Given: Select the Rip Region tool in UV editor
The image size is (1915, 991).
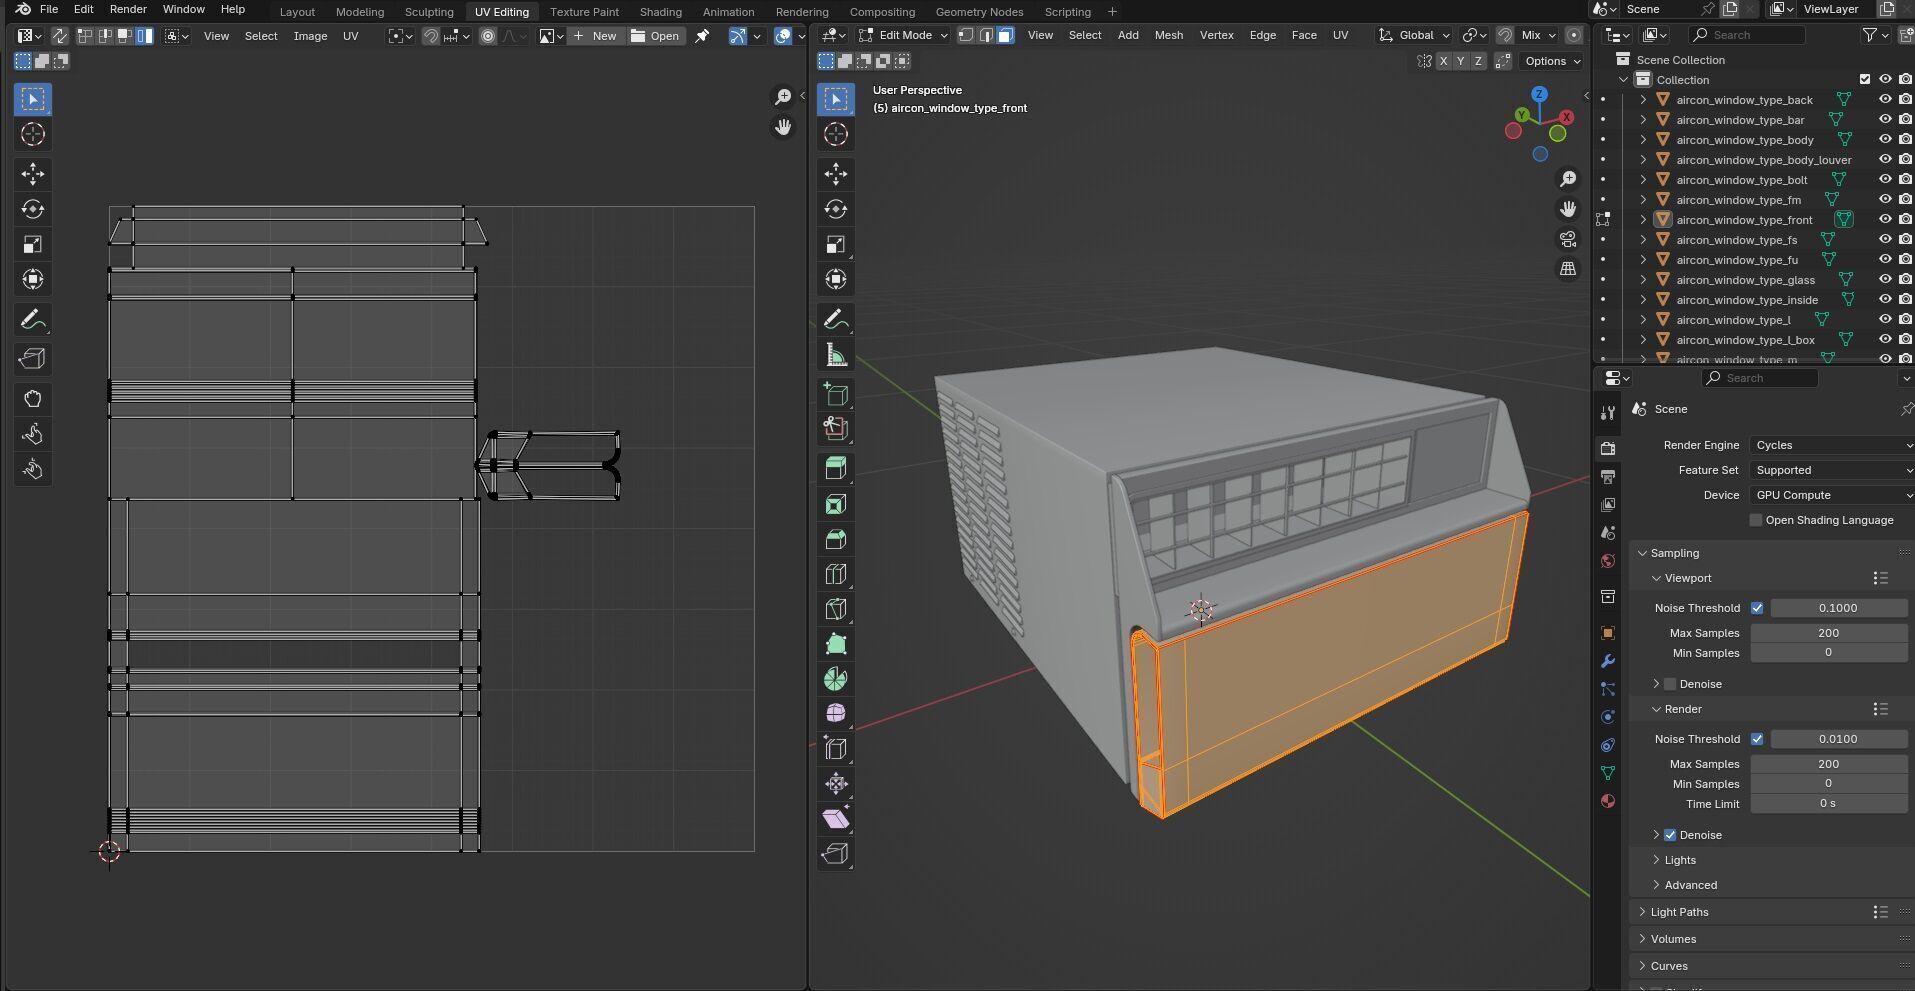Looking at the screenshot, I should [33, 358].
